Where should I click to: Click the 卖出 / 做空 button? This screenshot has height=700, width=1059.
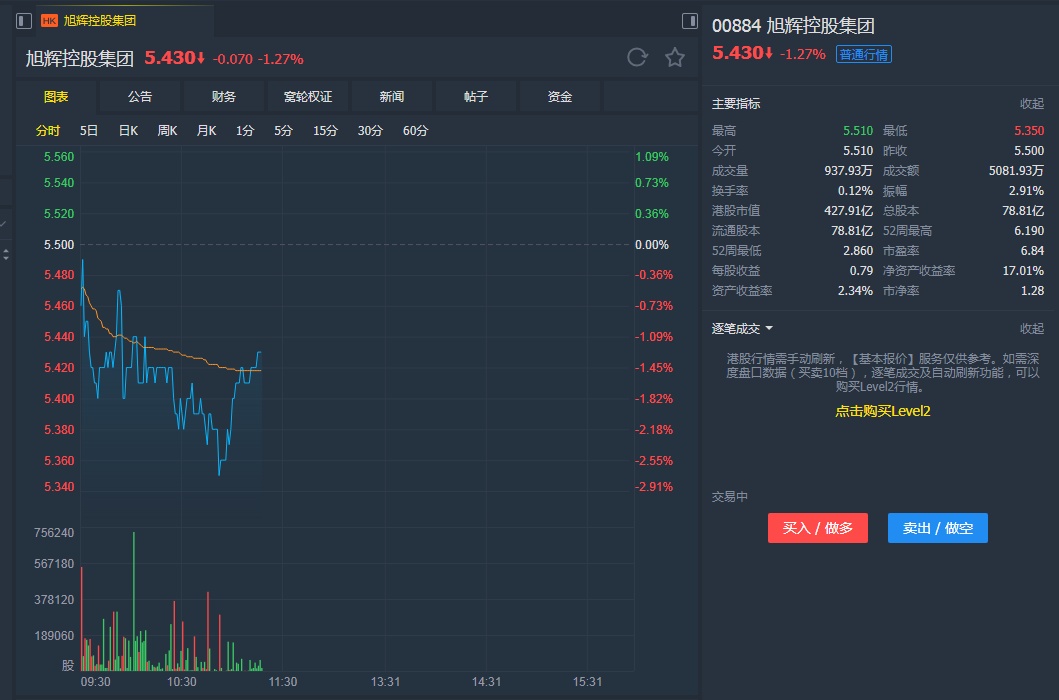(x=937, y=528)
